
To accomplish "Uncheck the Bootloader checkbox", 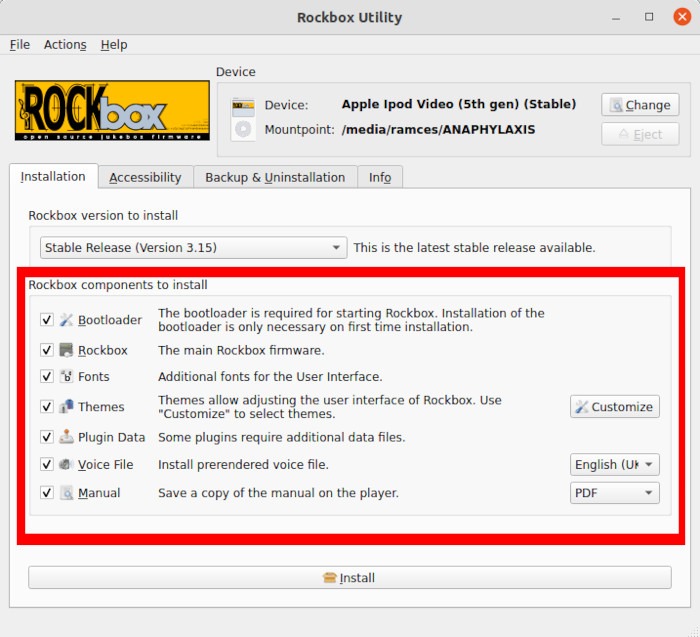I will pos(46,320).
